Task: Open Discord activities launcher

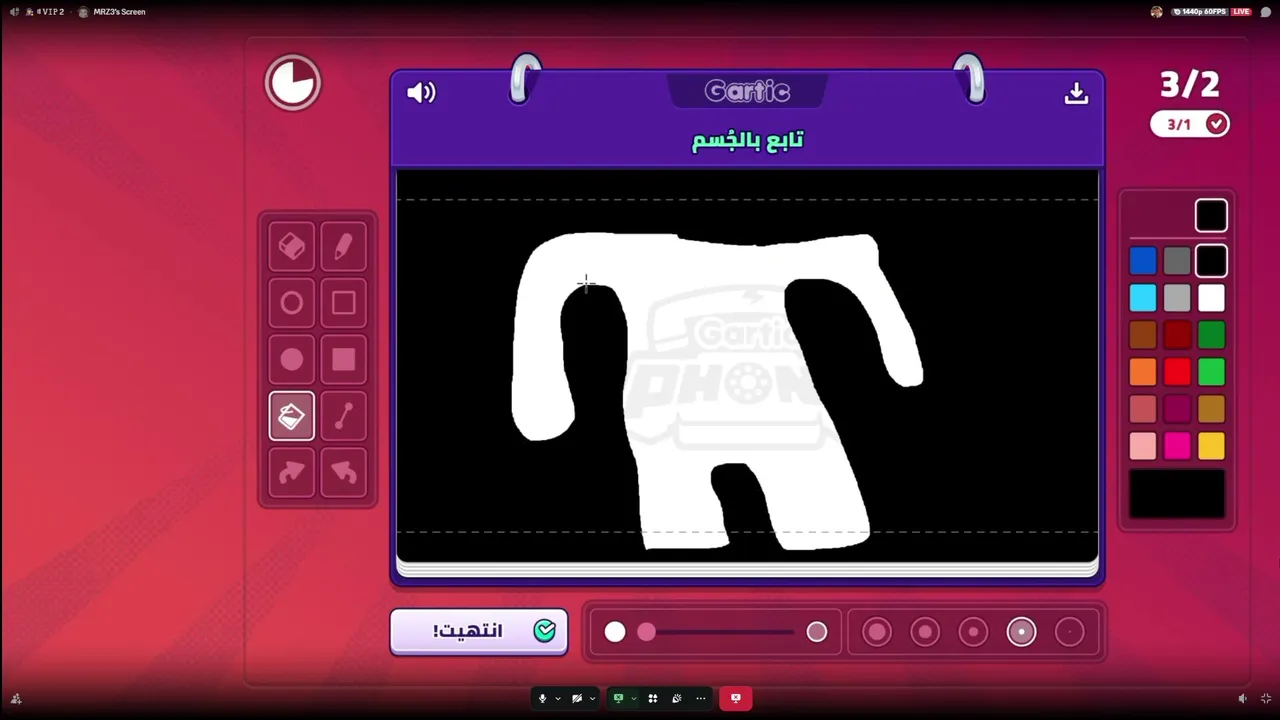Action: (653, 698)
